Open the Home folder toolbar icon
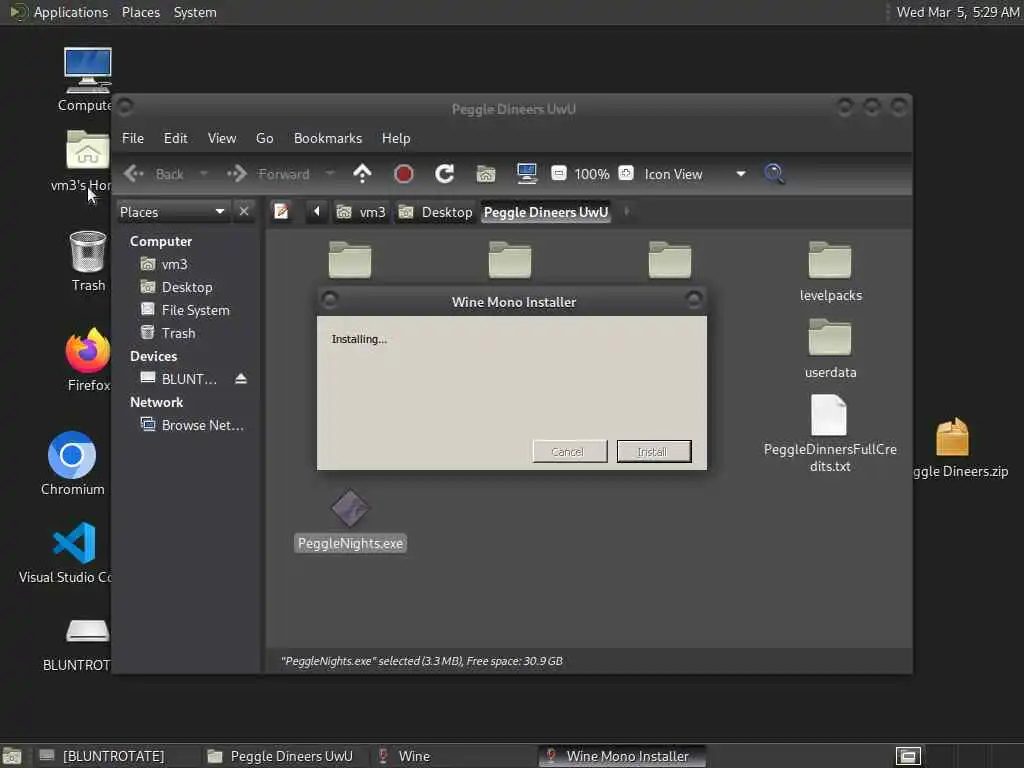The width and height of the screenshot is (1024, 768). click(x=486, y=174)
